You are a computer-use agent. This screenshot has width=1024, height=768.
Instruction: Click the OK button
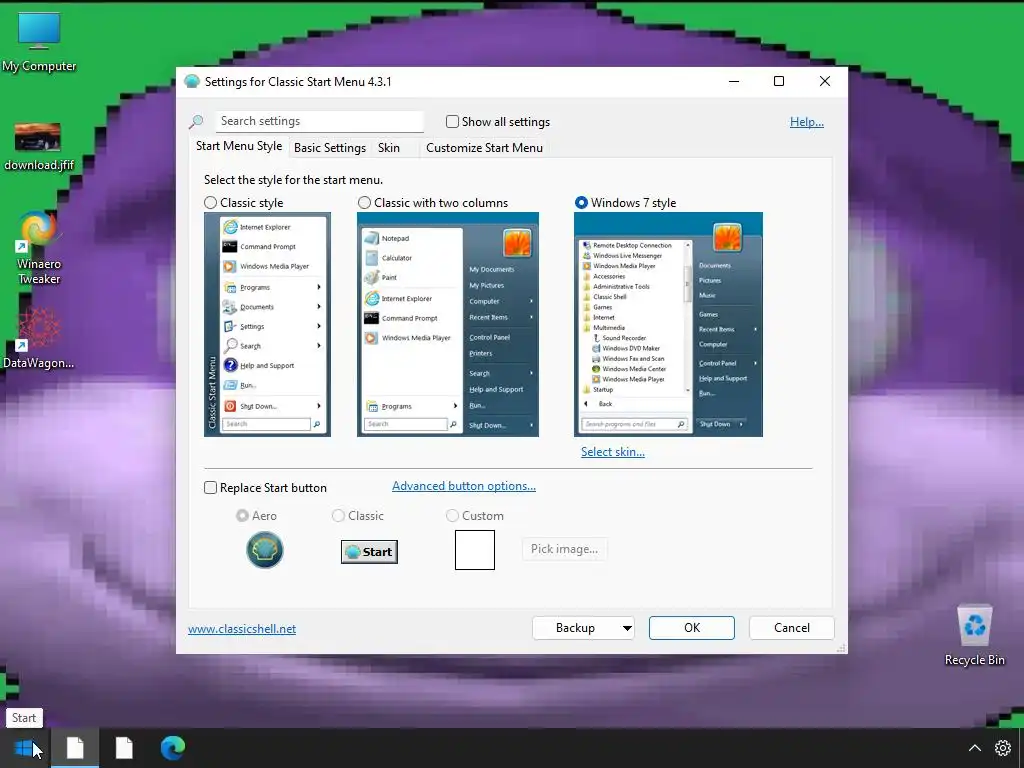coord(692,628)
